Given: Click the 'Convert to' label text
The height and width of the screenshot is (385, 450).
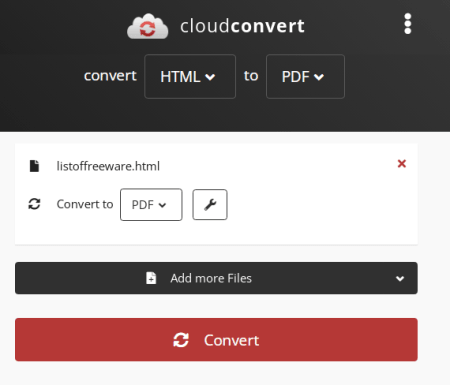Looking at the screenshot, I should click(85, 204).
